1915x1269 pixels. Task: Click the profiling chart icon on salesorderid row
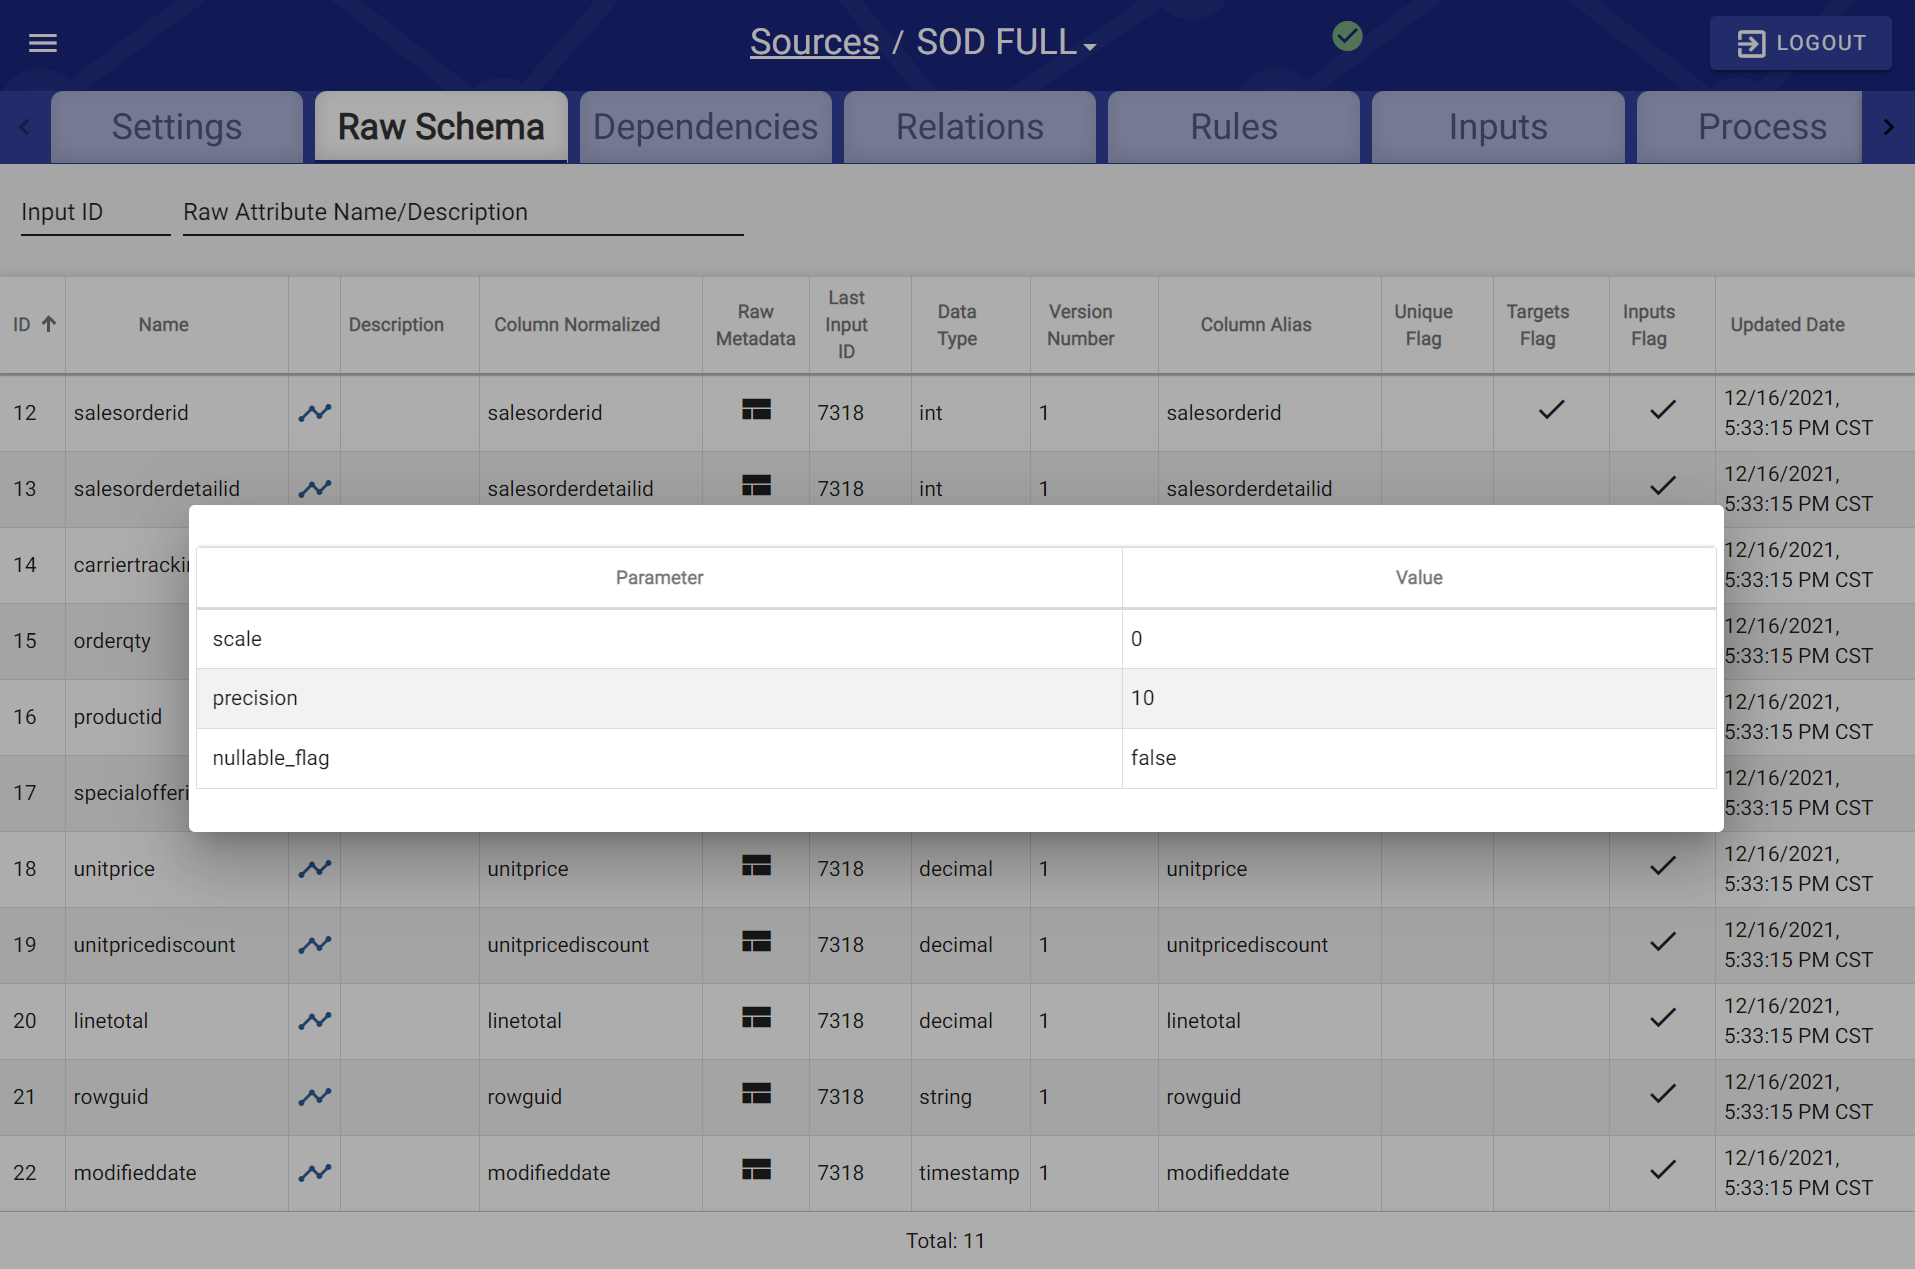[x=314, y=412]
